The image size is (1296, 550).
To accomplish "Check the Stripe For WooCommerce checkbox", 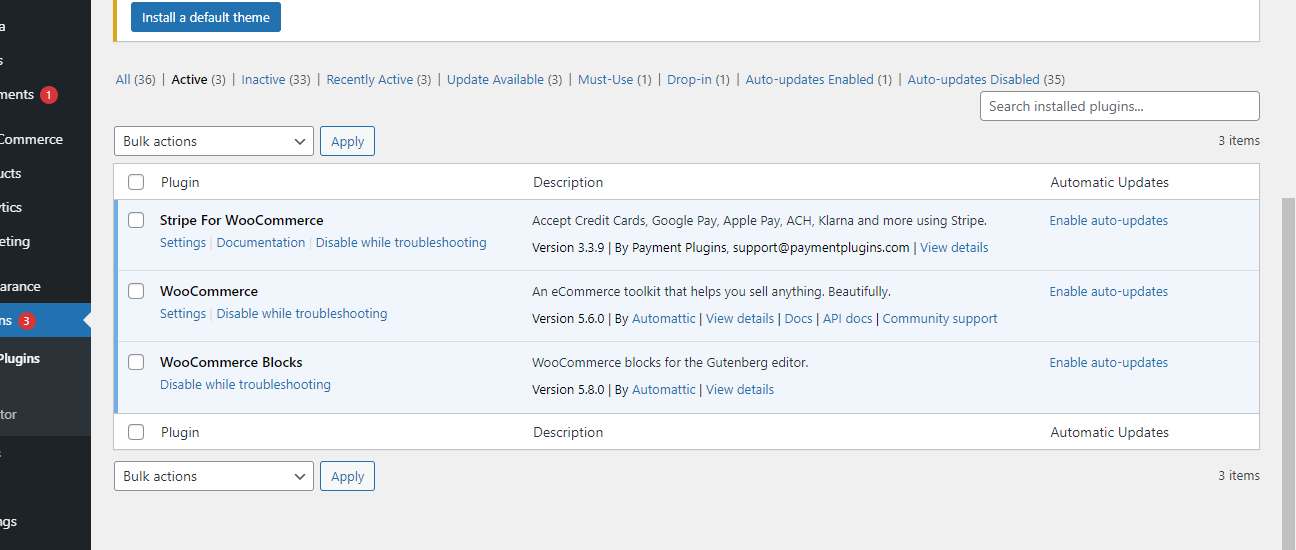I will pyautogui.click(x=136, y=220).
